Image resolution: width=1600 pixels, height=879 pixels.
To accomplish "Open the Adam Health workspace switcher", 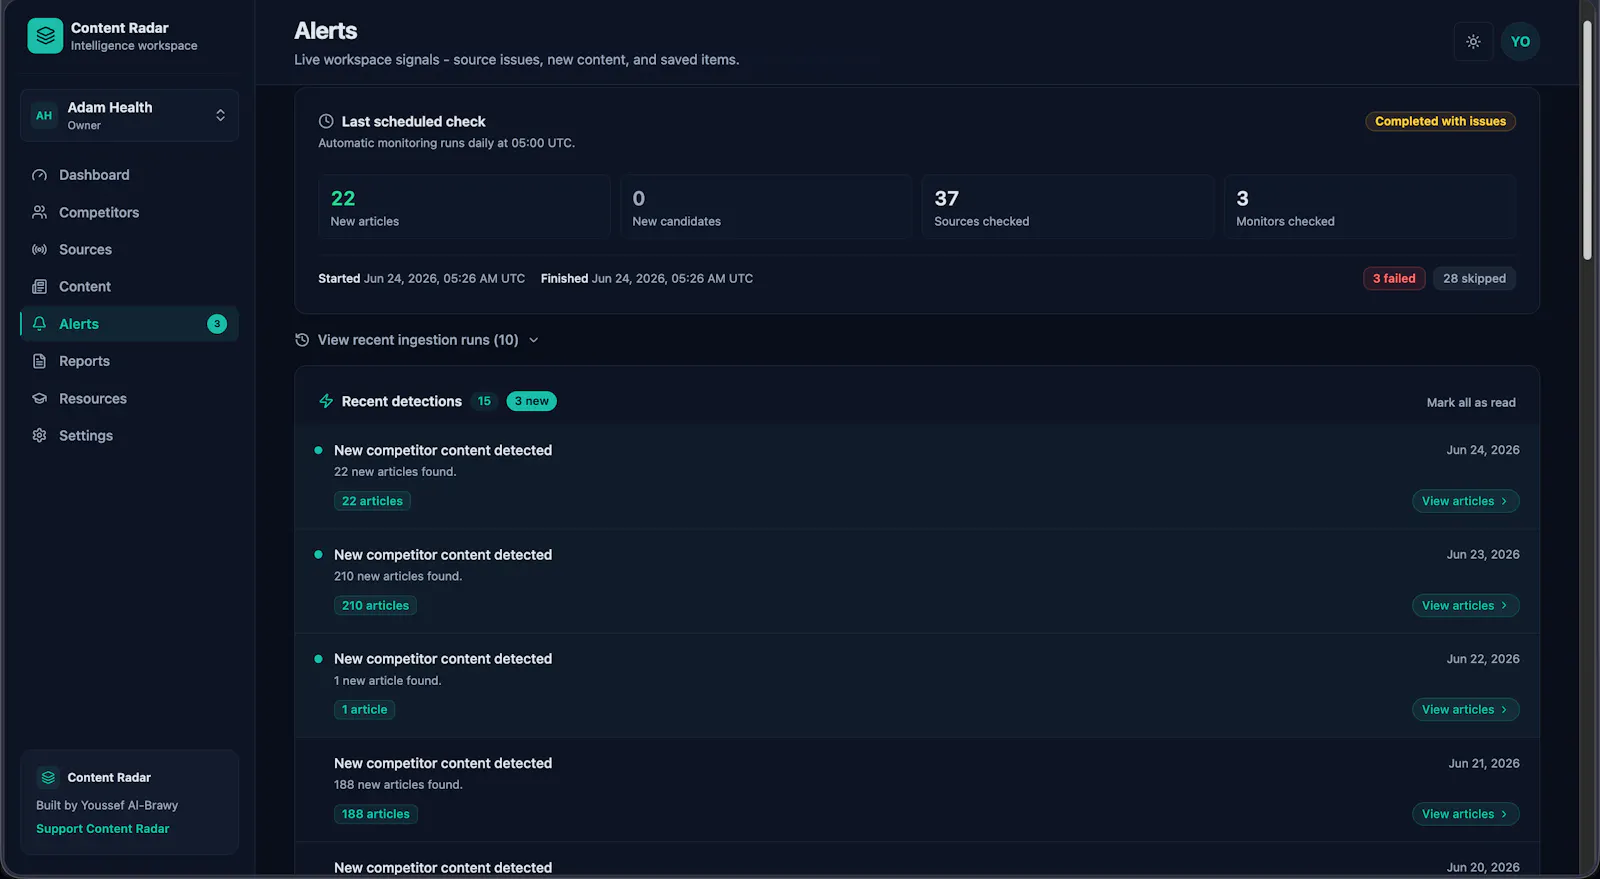I will click(129, 115).
